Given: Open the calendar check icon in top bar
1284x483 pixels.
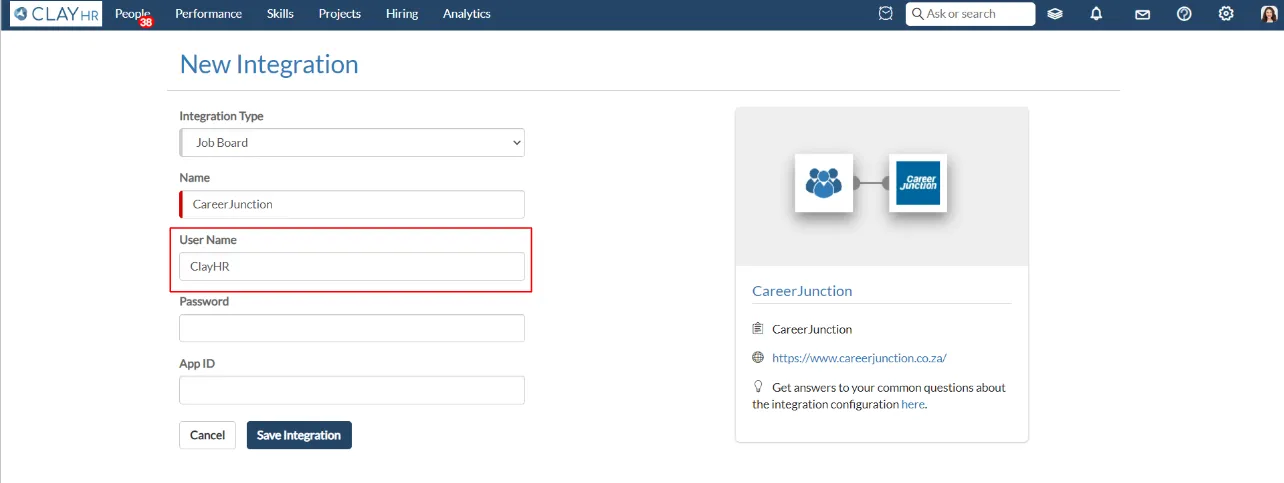Looking at the screenshot, I should click(885, 14).
